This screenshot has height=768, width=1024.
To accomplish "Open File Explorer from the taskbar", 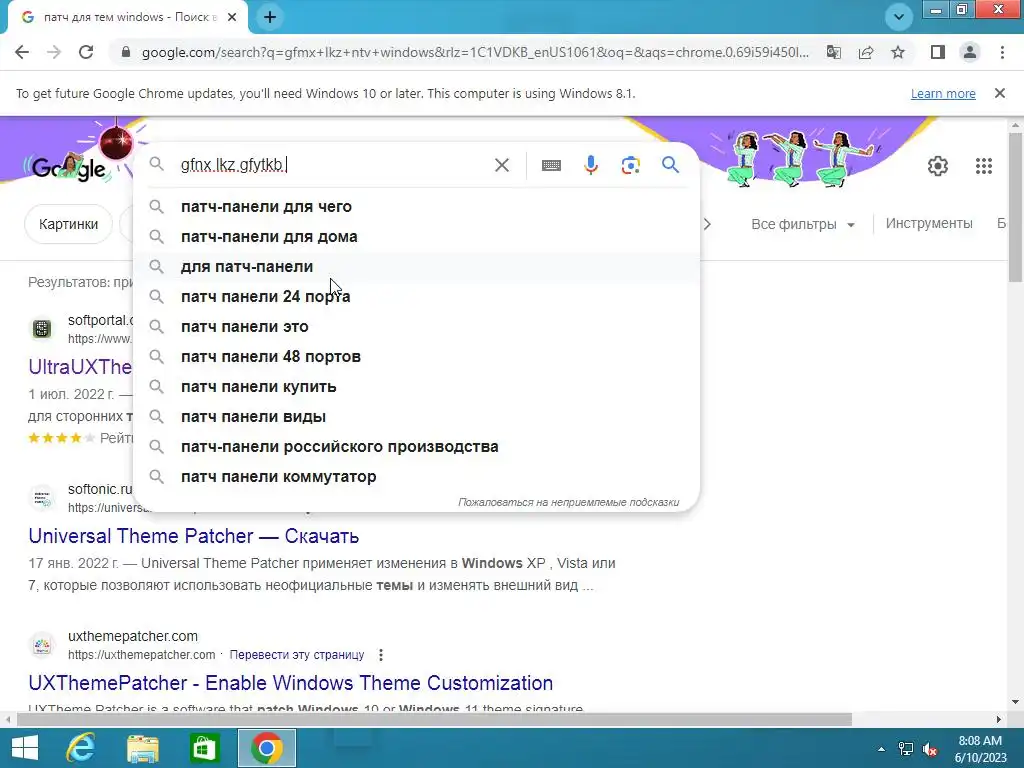I will click(x=142, y=748).
